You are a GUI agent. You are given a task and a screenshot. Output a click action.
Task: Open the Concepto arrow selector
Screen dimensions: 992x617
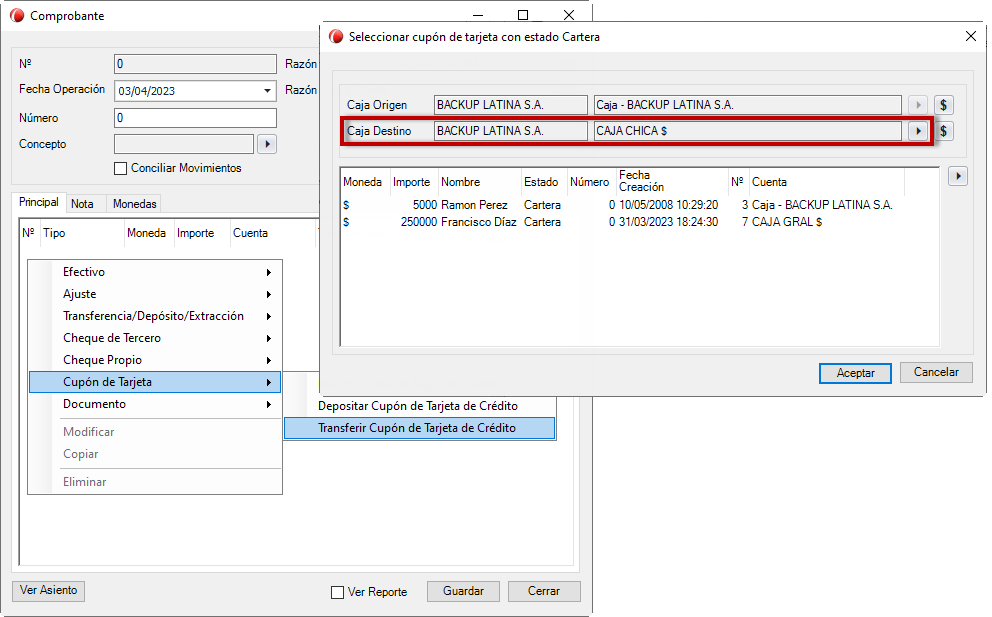click(267, 144)
